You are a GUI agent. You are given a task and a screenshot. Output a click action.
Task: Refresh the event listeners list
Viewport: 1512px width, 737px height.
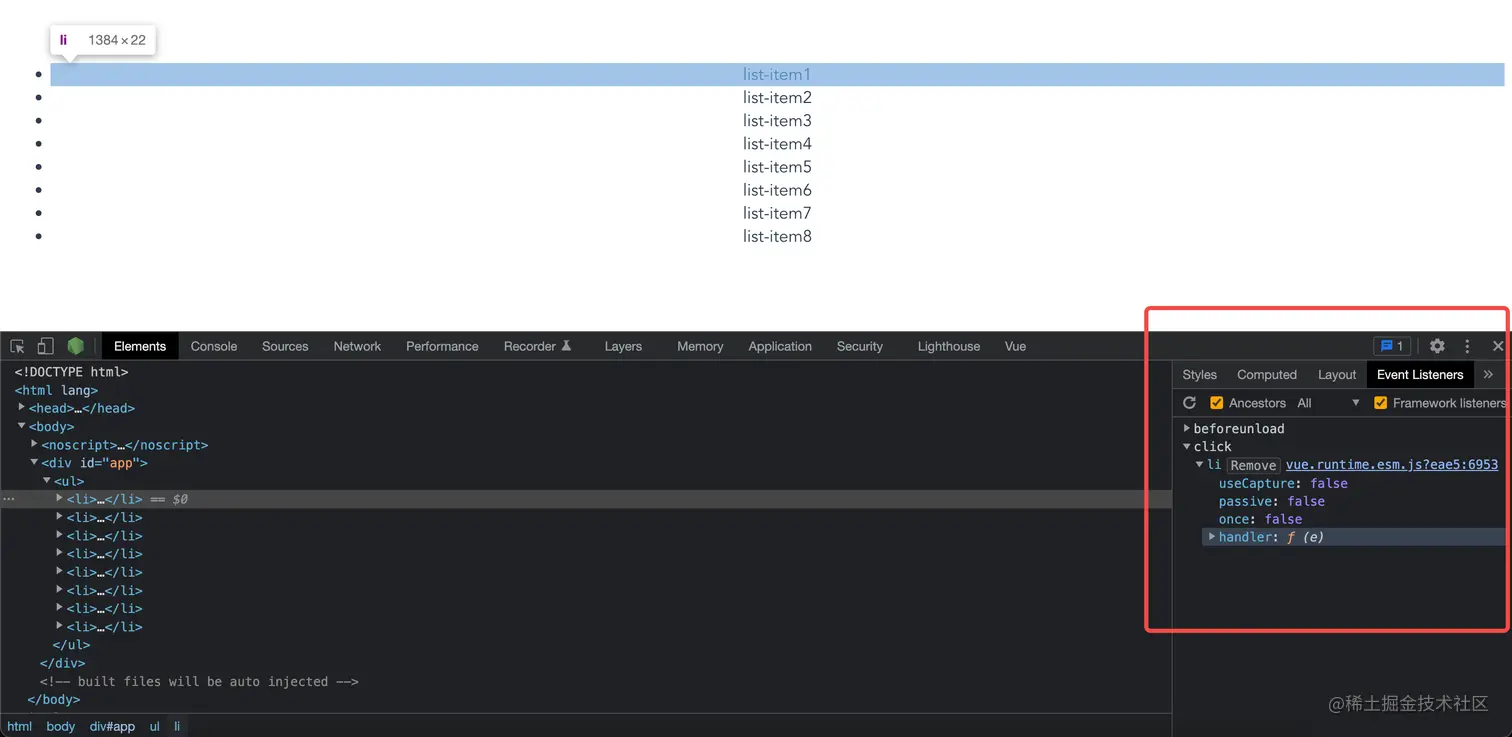pos(1189,403)
